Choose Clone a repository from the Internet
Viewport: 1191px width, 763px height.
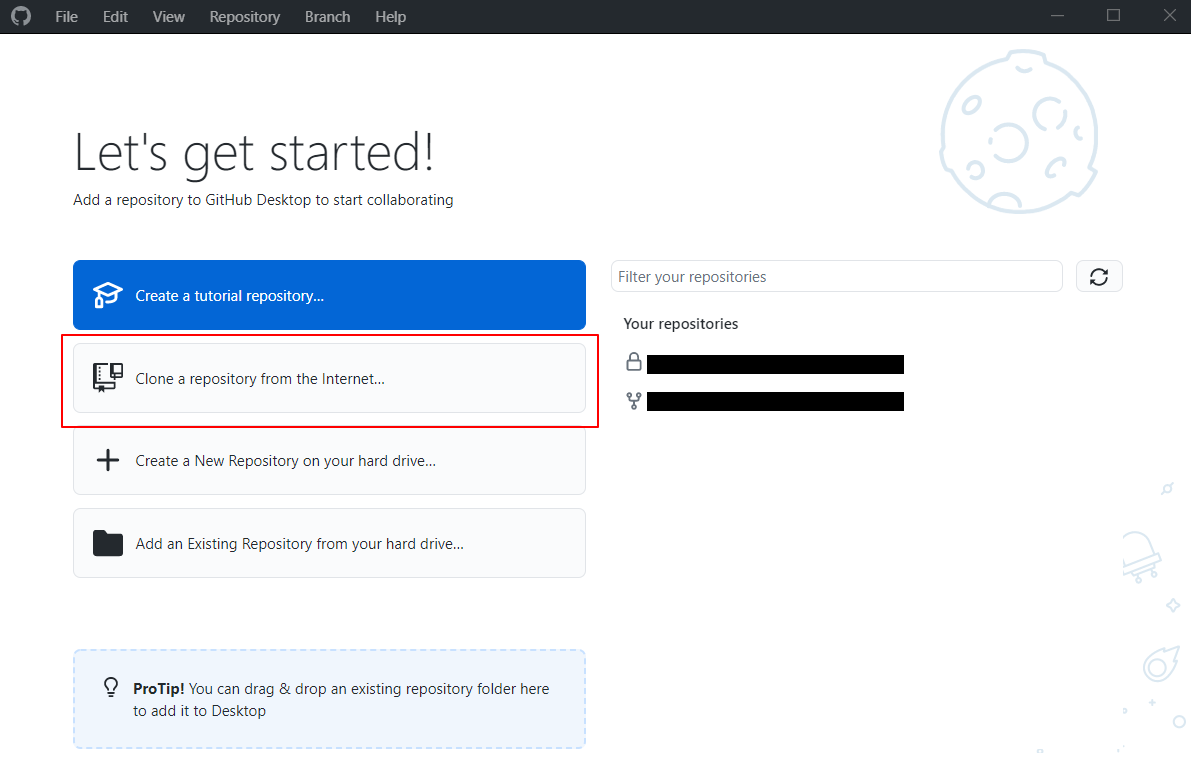[x=329, y=378]
